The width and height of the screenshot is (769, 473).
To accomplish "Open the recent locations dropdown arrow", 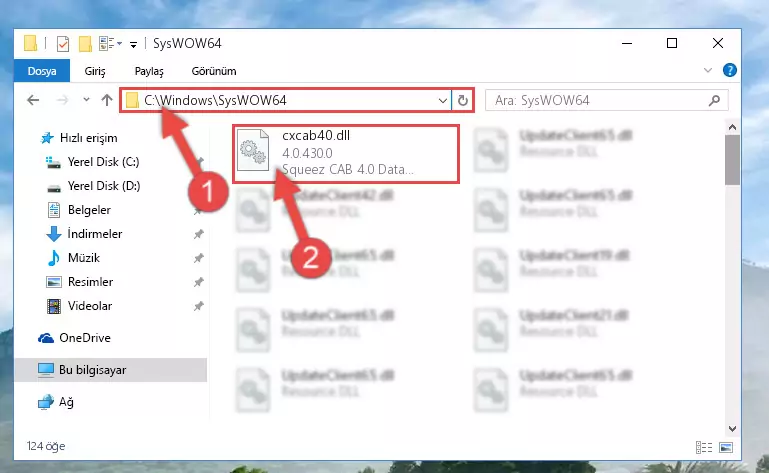I will tap(86, 100).
